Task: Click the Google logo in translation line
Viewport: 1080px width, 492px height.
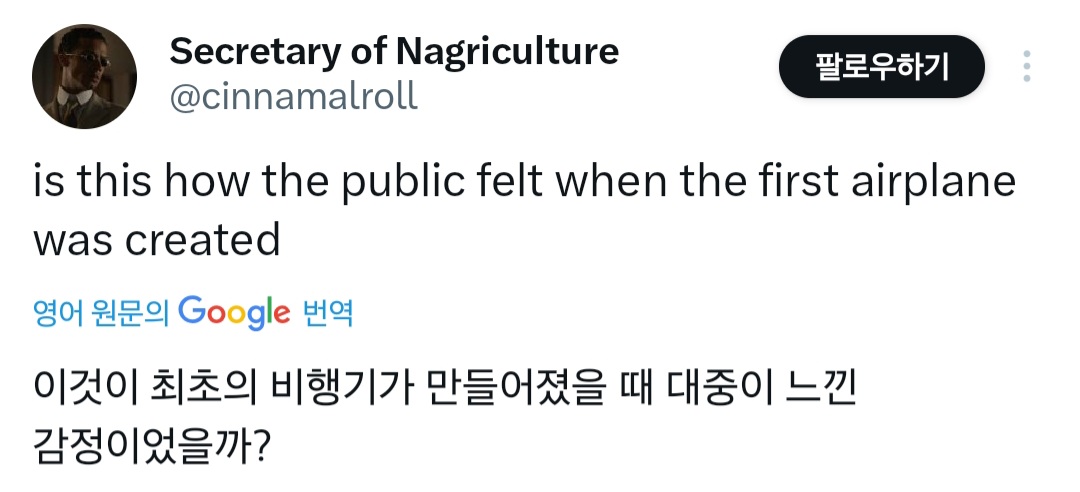Action: 234,314
